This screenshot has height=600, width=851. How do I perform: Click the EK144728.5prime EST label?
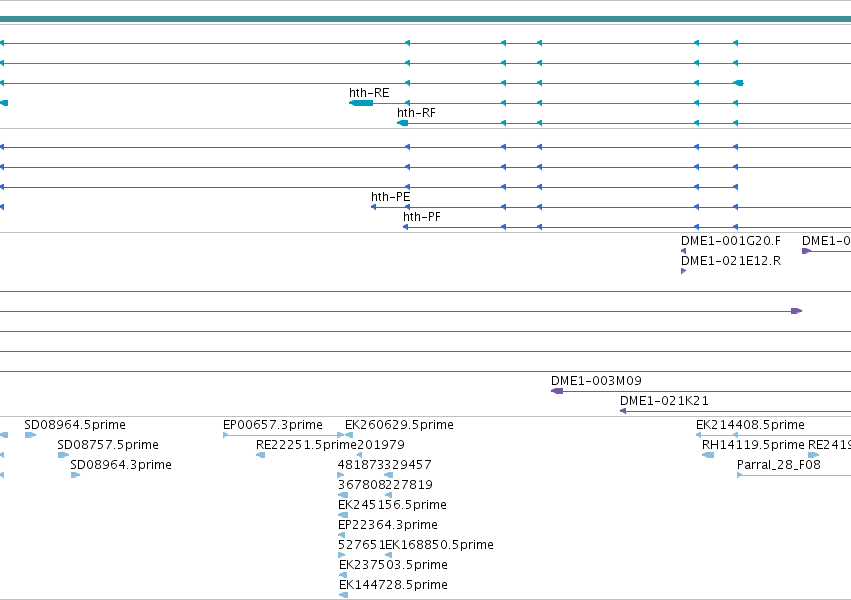click(393, 585)
